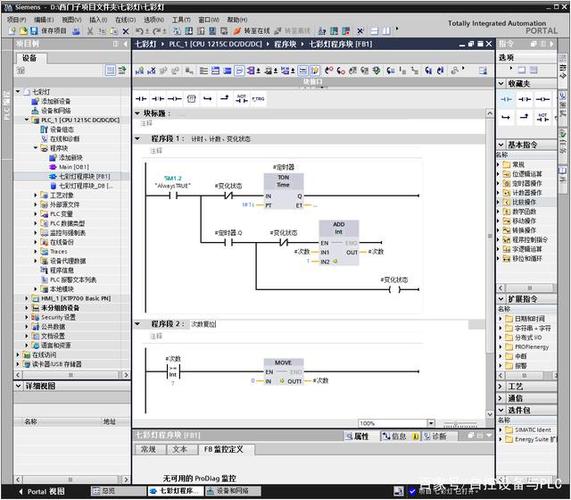Screen dimensions: 571x500
Task: Insert a normally closed contact from LAD toolbar
Action: click(158, 99)
